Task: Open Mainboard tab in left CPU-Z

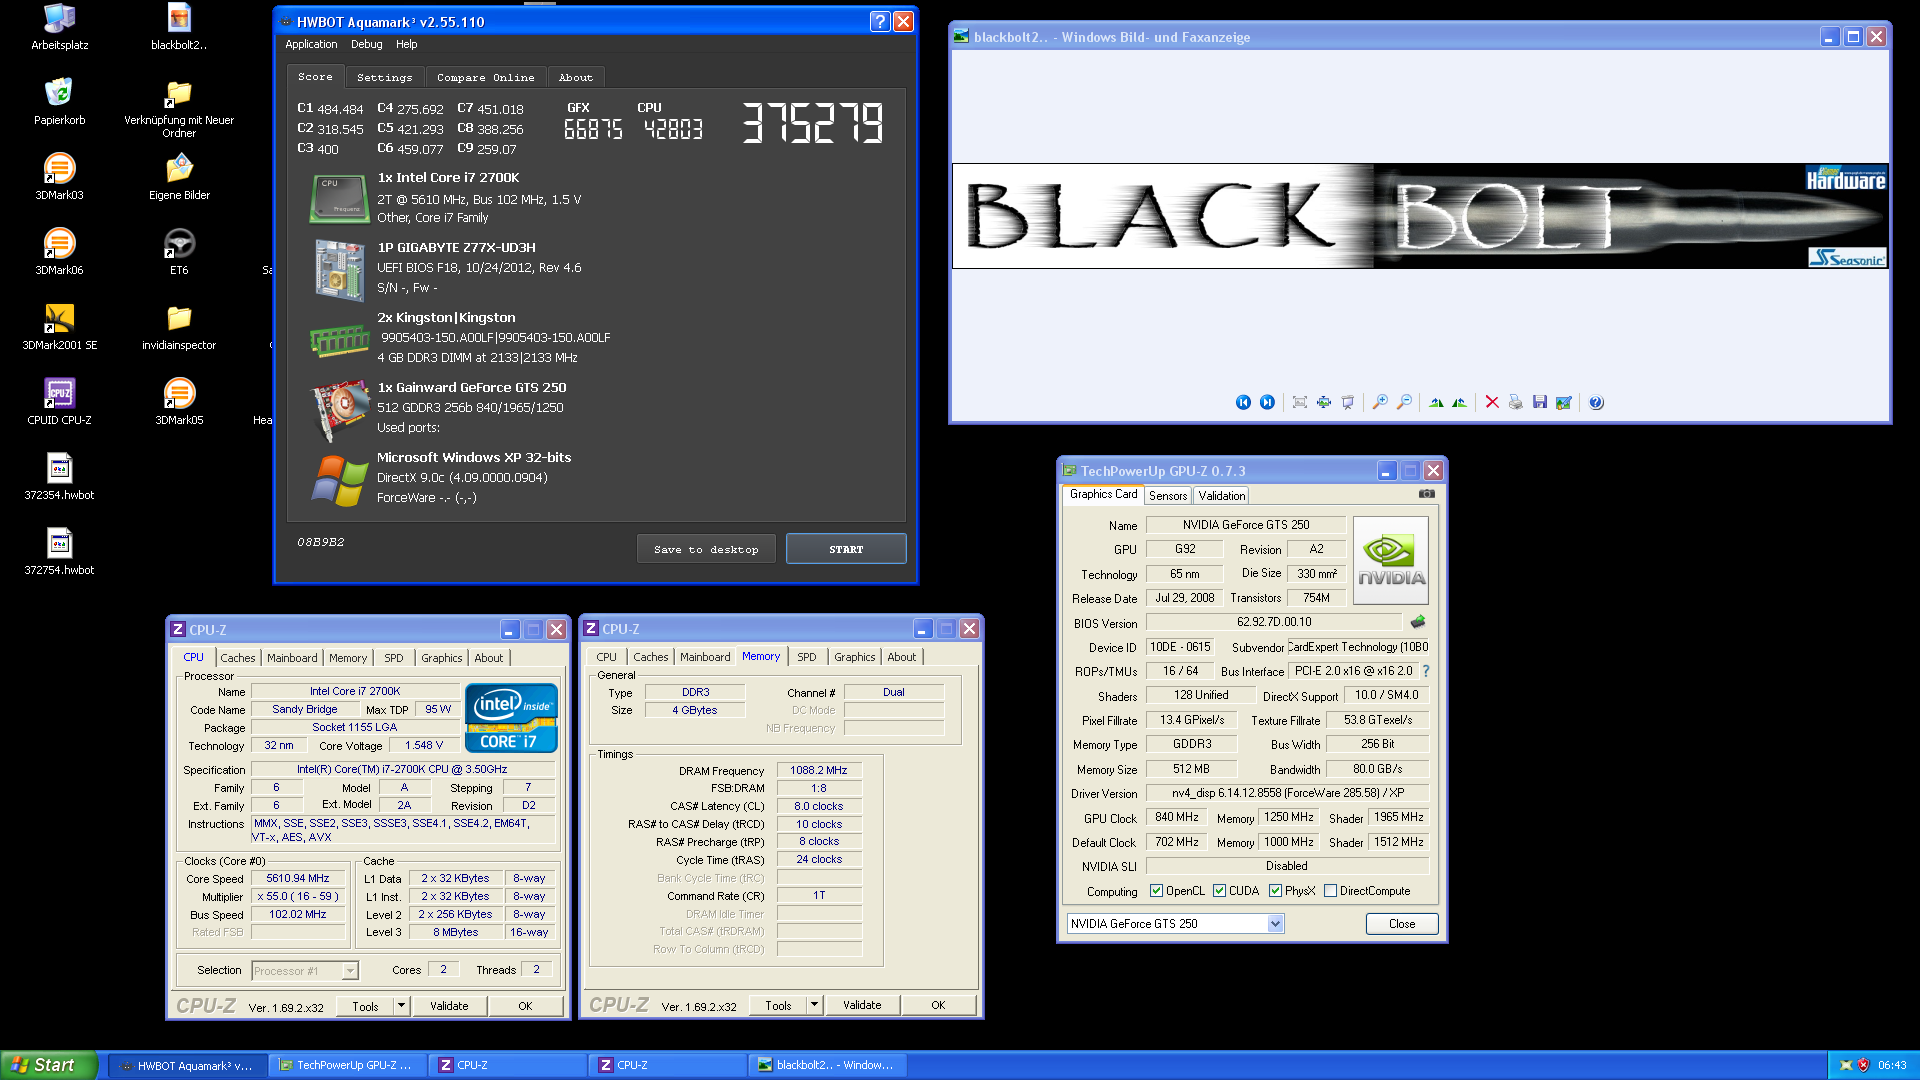Action: [292, 658]
